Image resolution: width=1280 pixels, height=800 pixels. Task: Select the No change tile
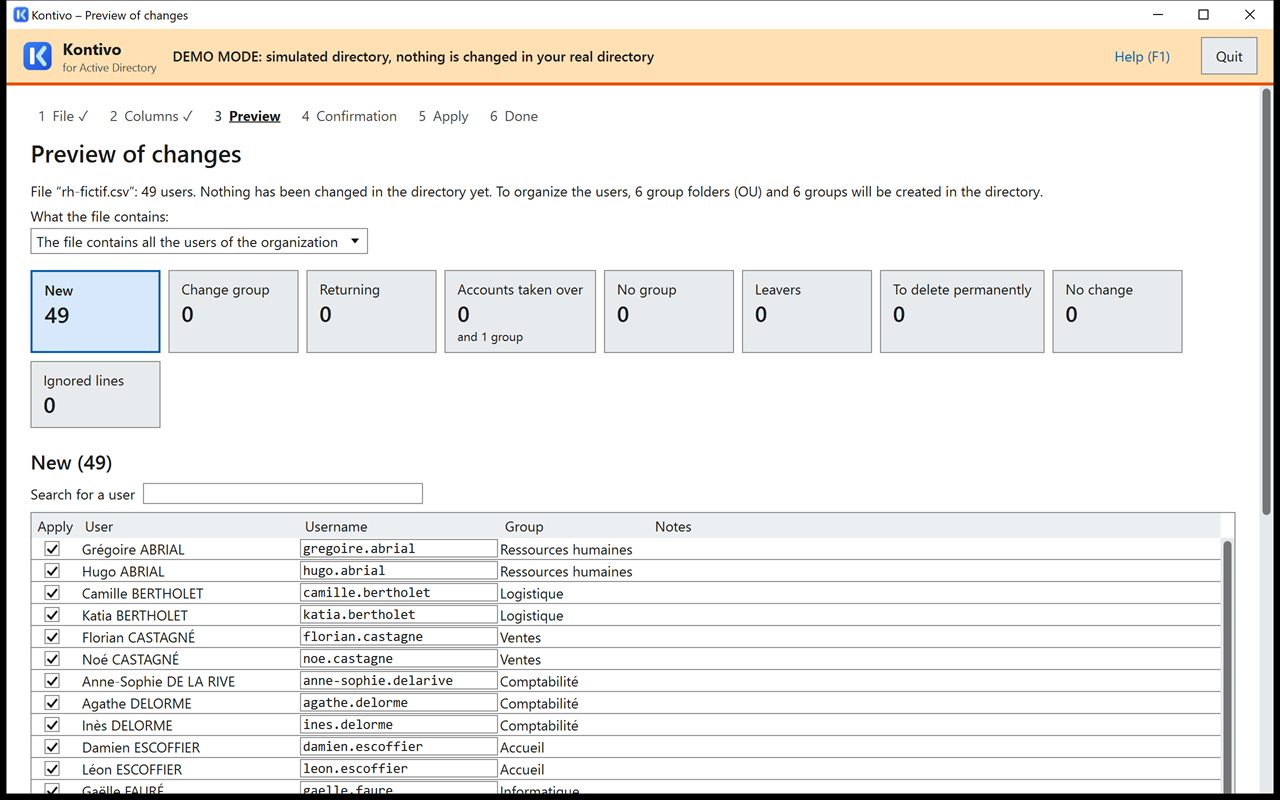1117,311
